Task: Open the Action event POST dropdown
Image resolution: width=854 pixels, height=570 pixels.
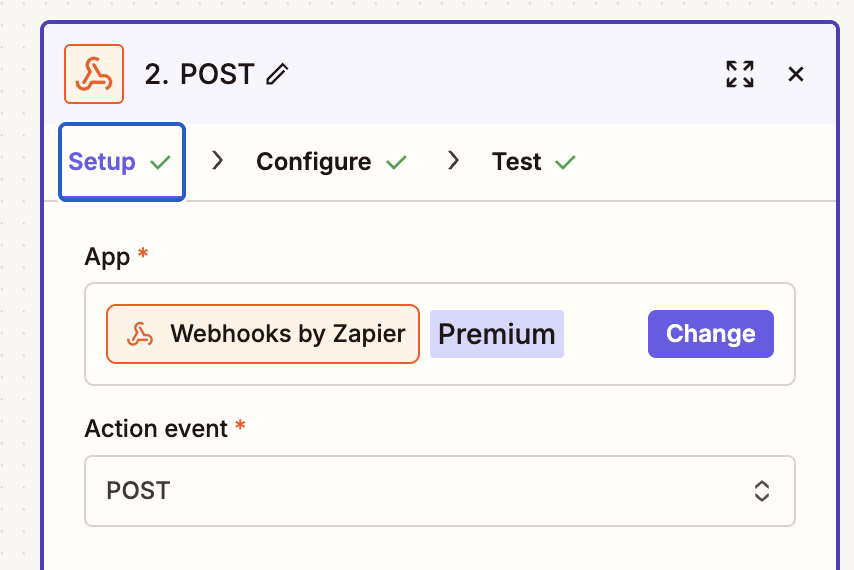Action: tap(439, 491)
